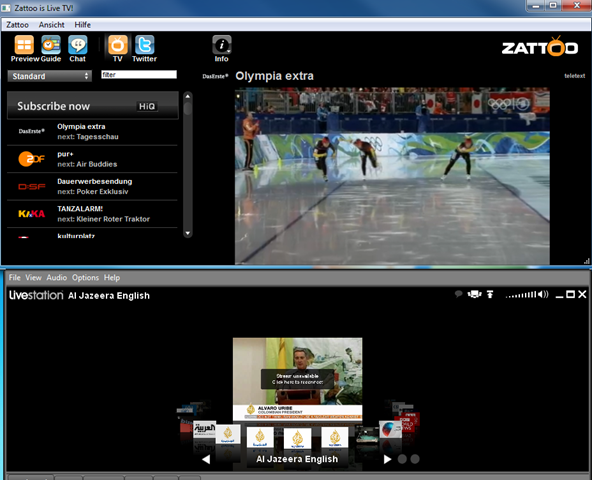The height and width of the screenshot is (480, 592).
Task: Close the Livestation player
Action: pos(582,294)
